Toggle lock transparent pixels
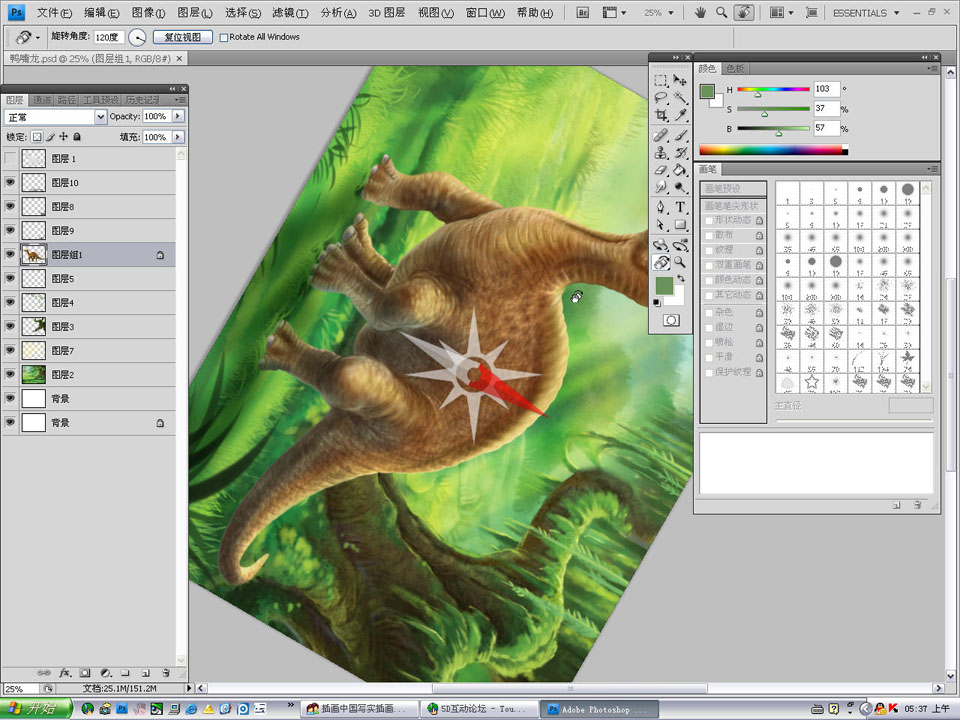Screen dimensions: 960x720 point(37,137)
